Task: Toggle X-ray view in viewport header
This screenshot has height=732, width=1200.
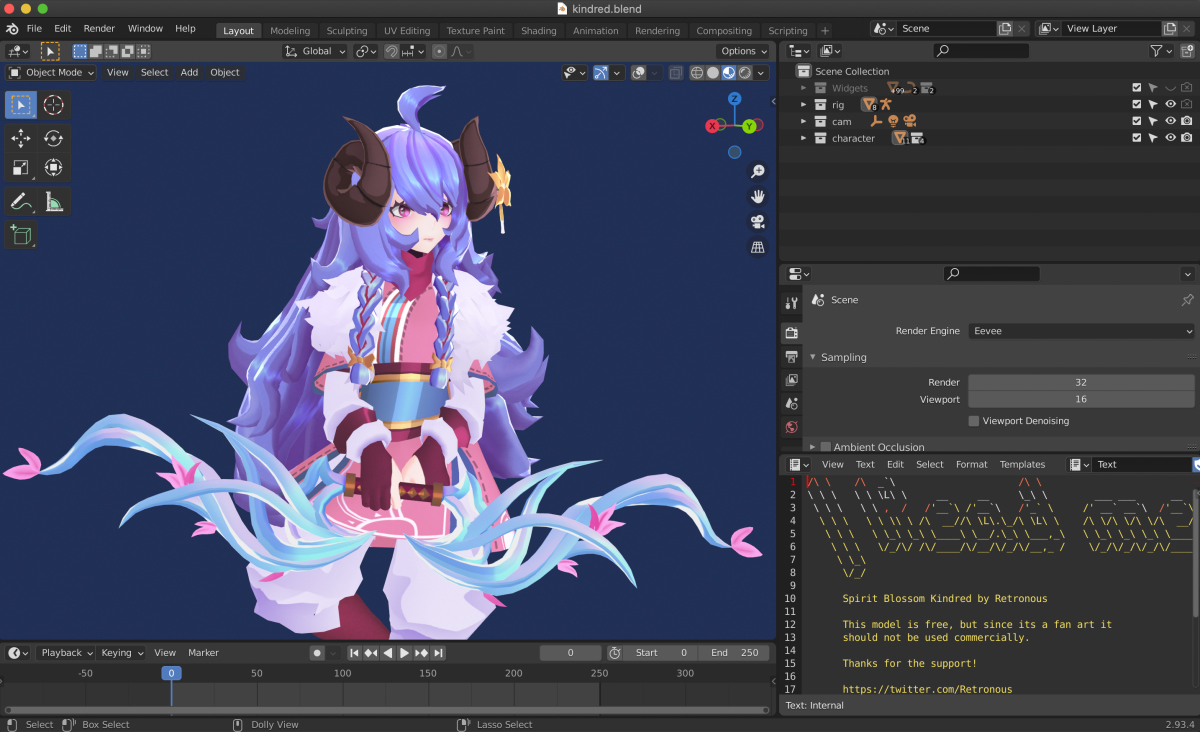Action: click(x=677, y=73)
